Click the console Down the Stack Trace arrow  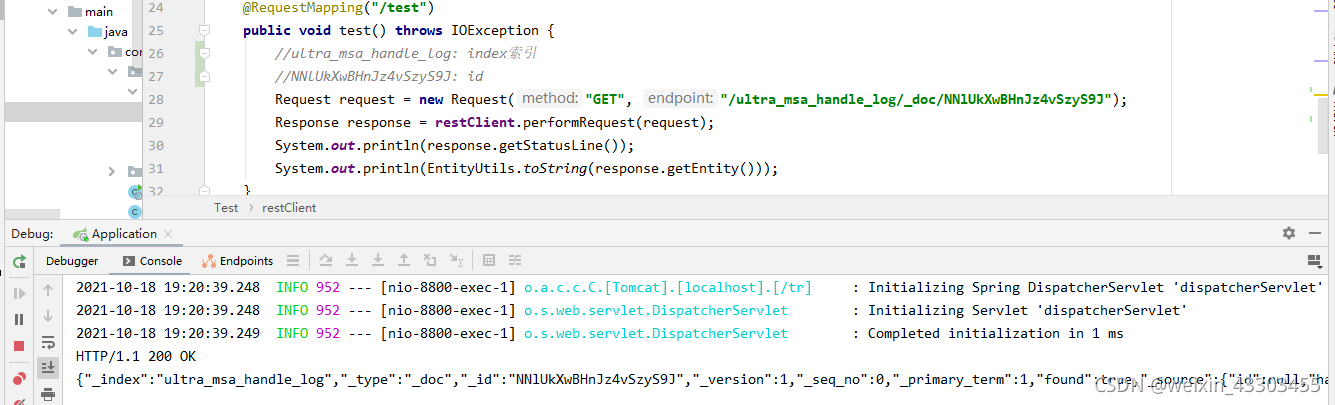[x=48, y=316]
